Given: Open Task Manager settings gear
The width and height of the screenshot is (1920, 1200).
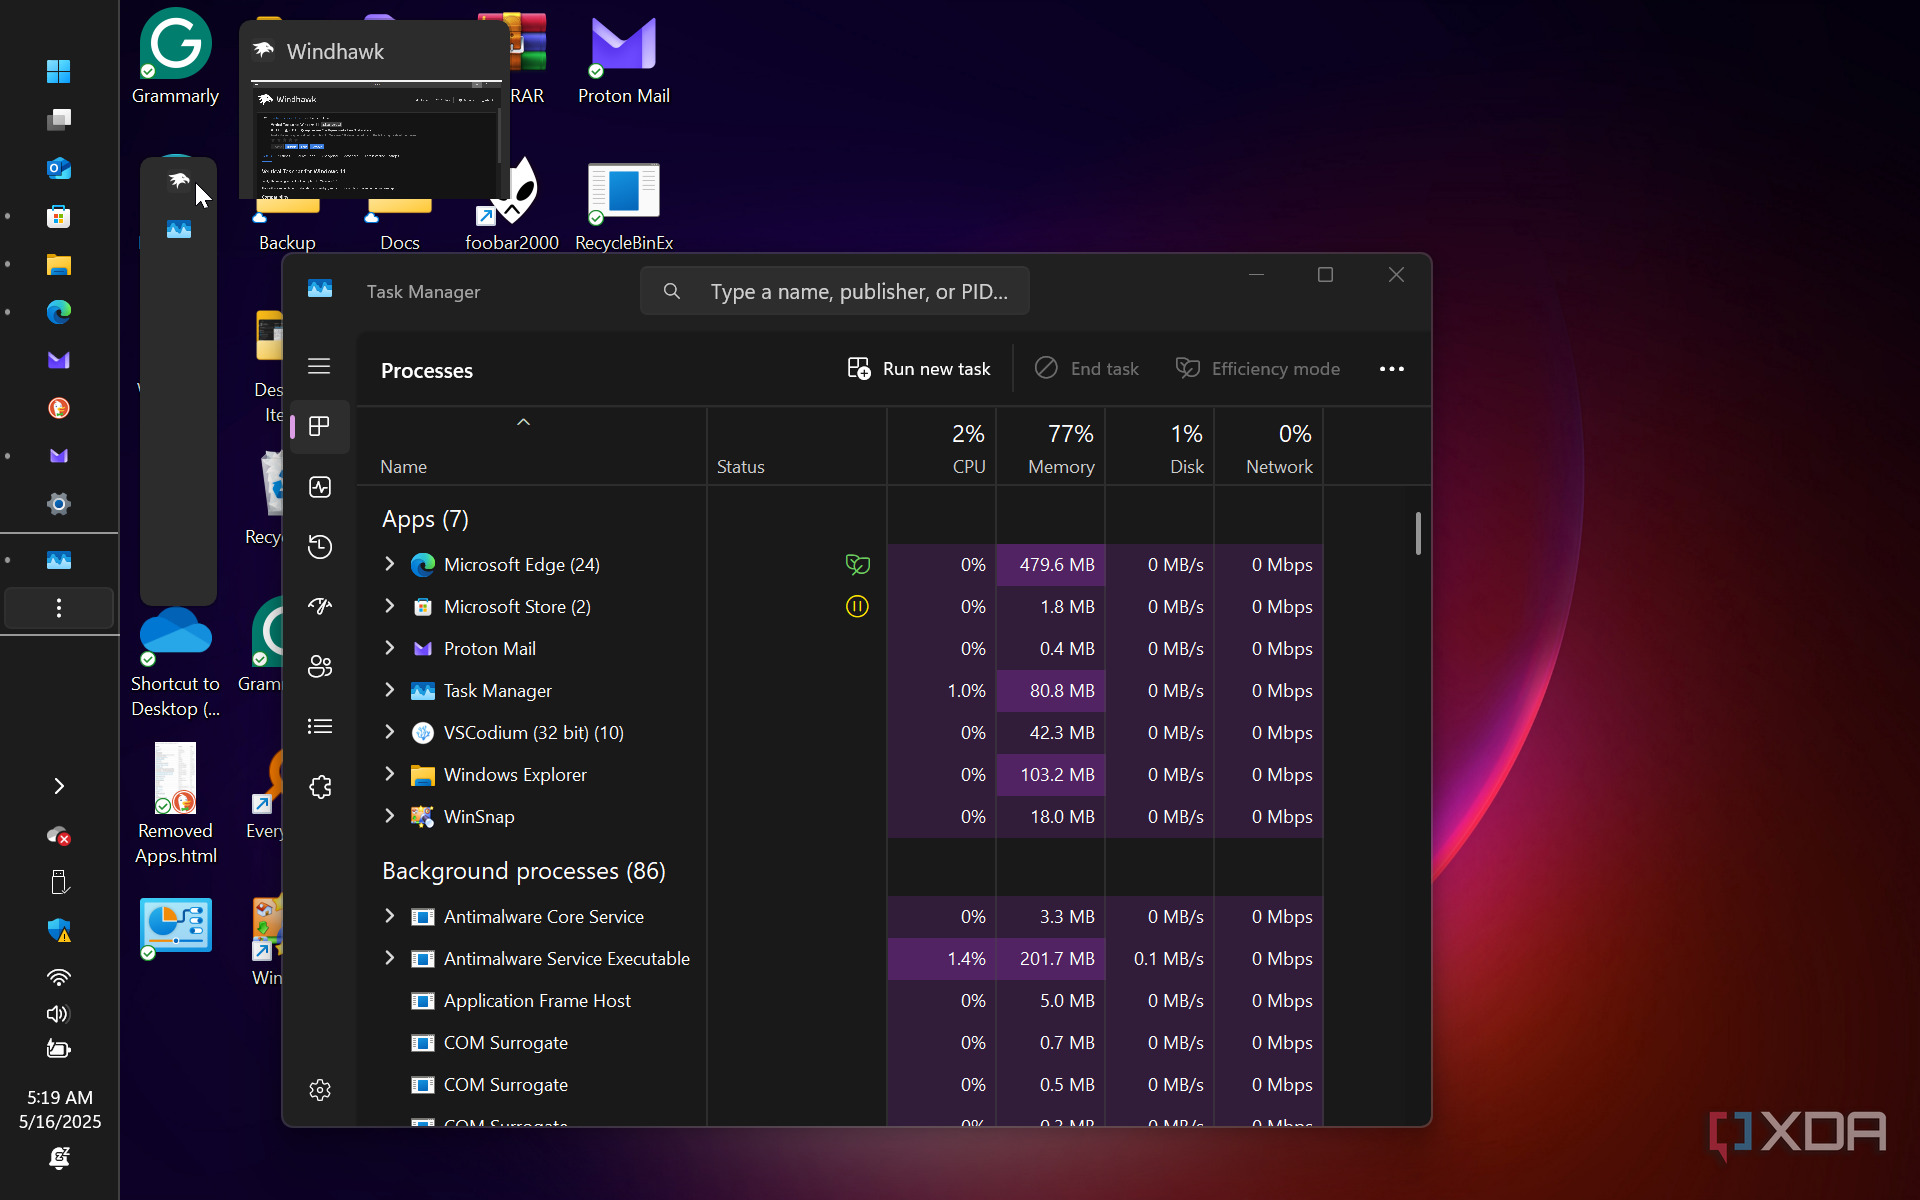Looking at the screenshot, I should pos(320,1090).
